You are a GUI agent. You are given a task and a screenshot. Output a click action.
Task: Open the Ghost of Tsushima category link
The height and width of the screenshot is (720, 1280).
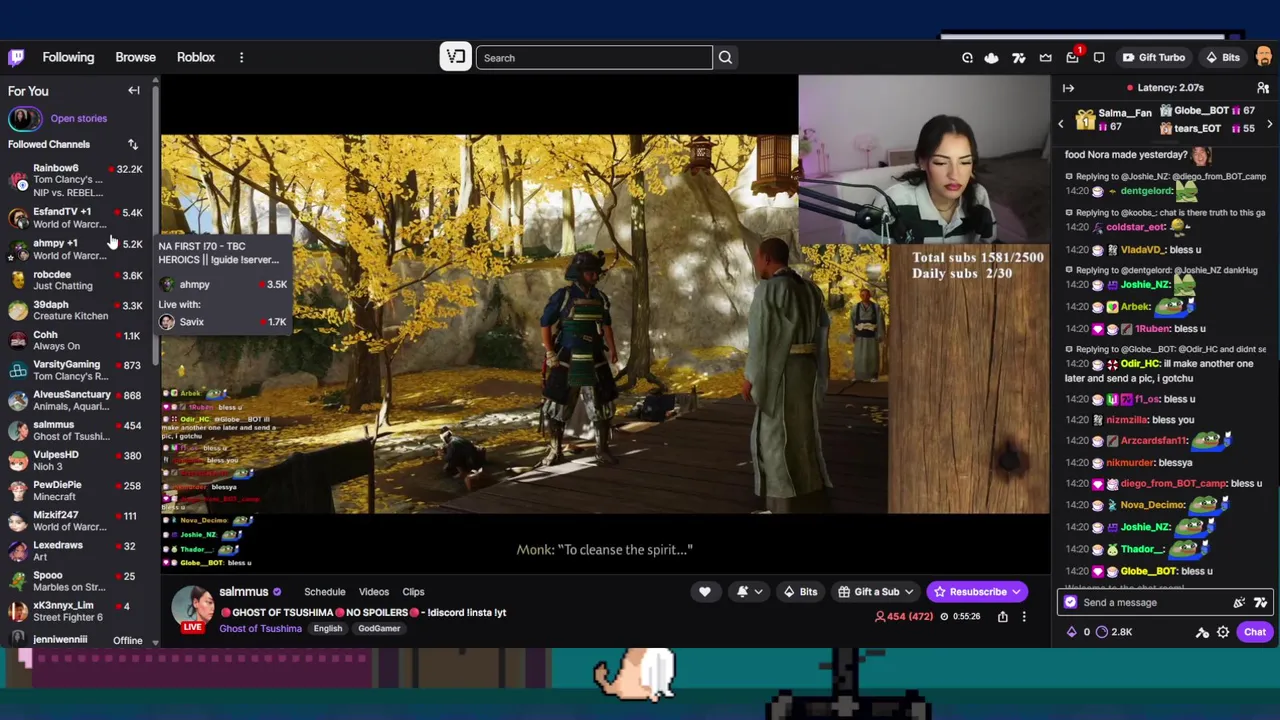coord(260,628)
